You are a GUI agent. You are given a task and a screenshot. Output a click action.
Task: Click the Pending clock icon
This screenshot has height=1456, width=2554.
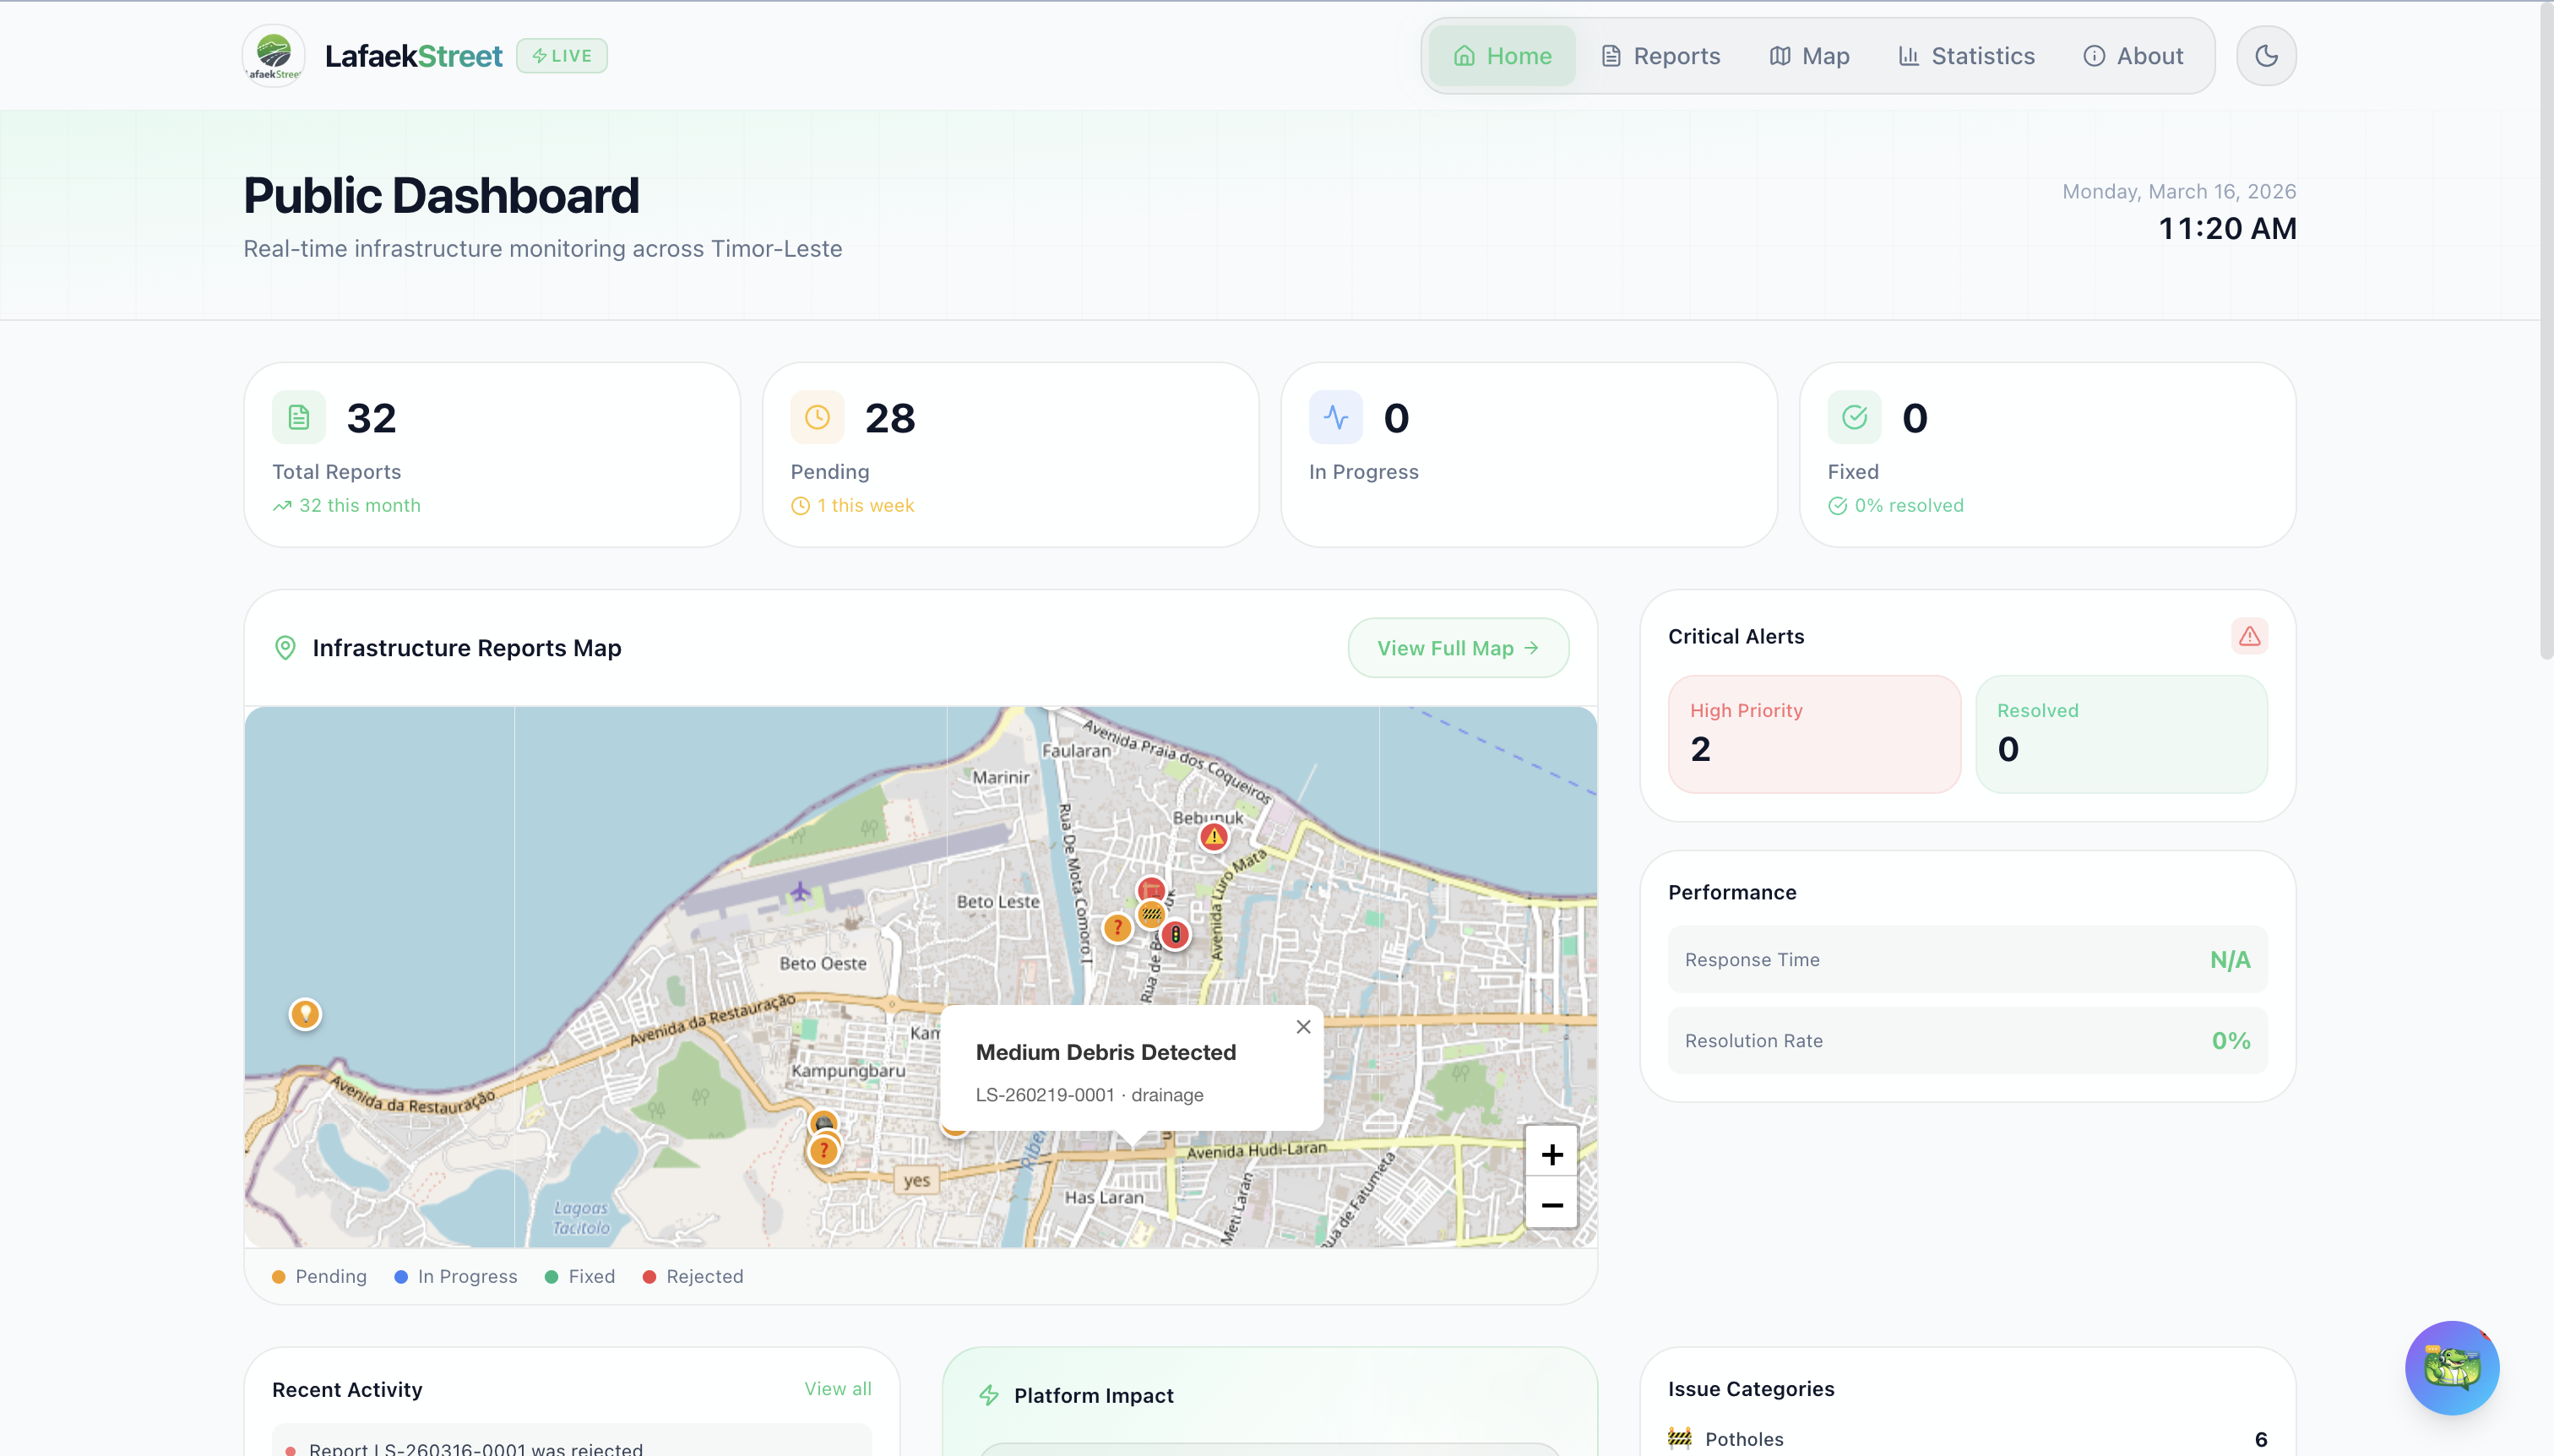tap(817, 417)
